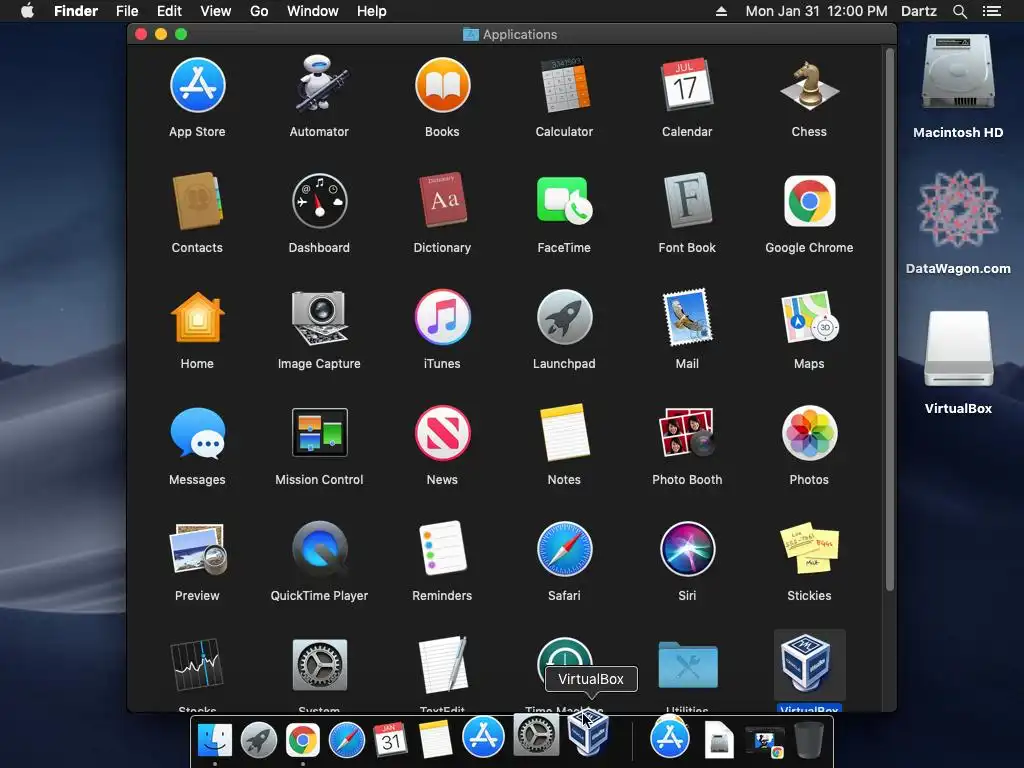Open the Books app
Screen dimensions: 1024x768
click(x=442, y=86)
